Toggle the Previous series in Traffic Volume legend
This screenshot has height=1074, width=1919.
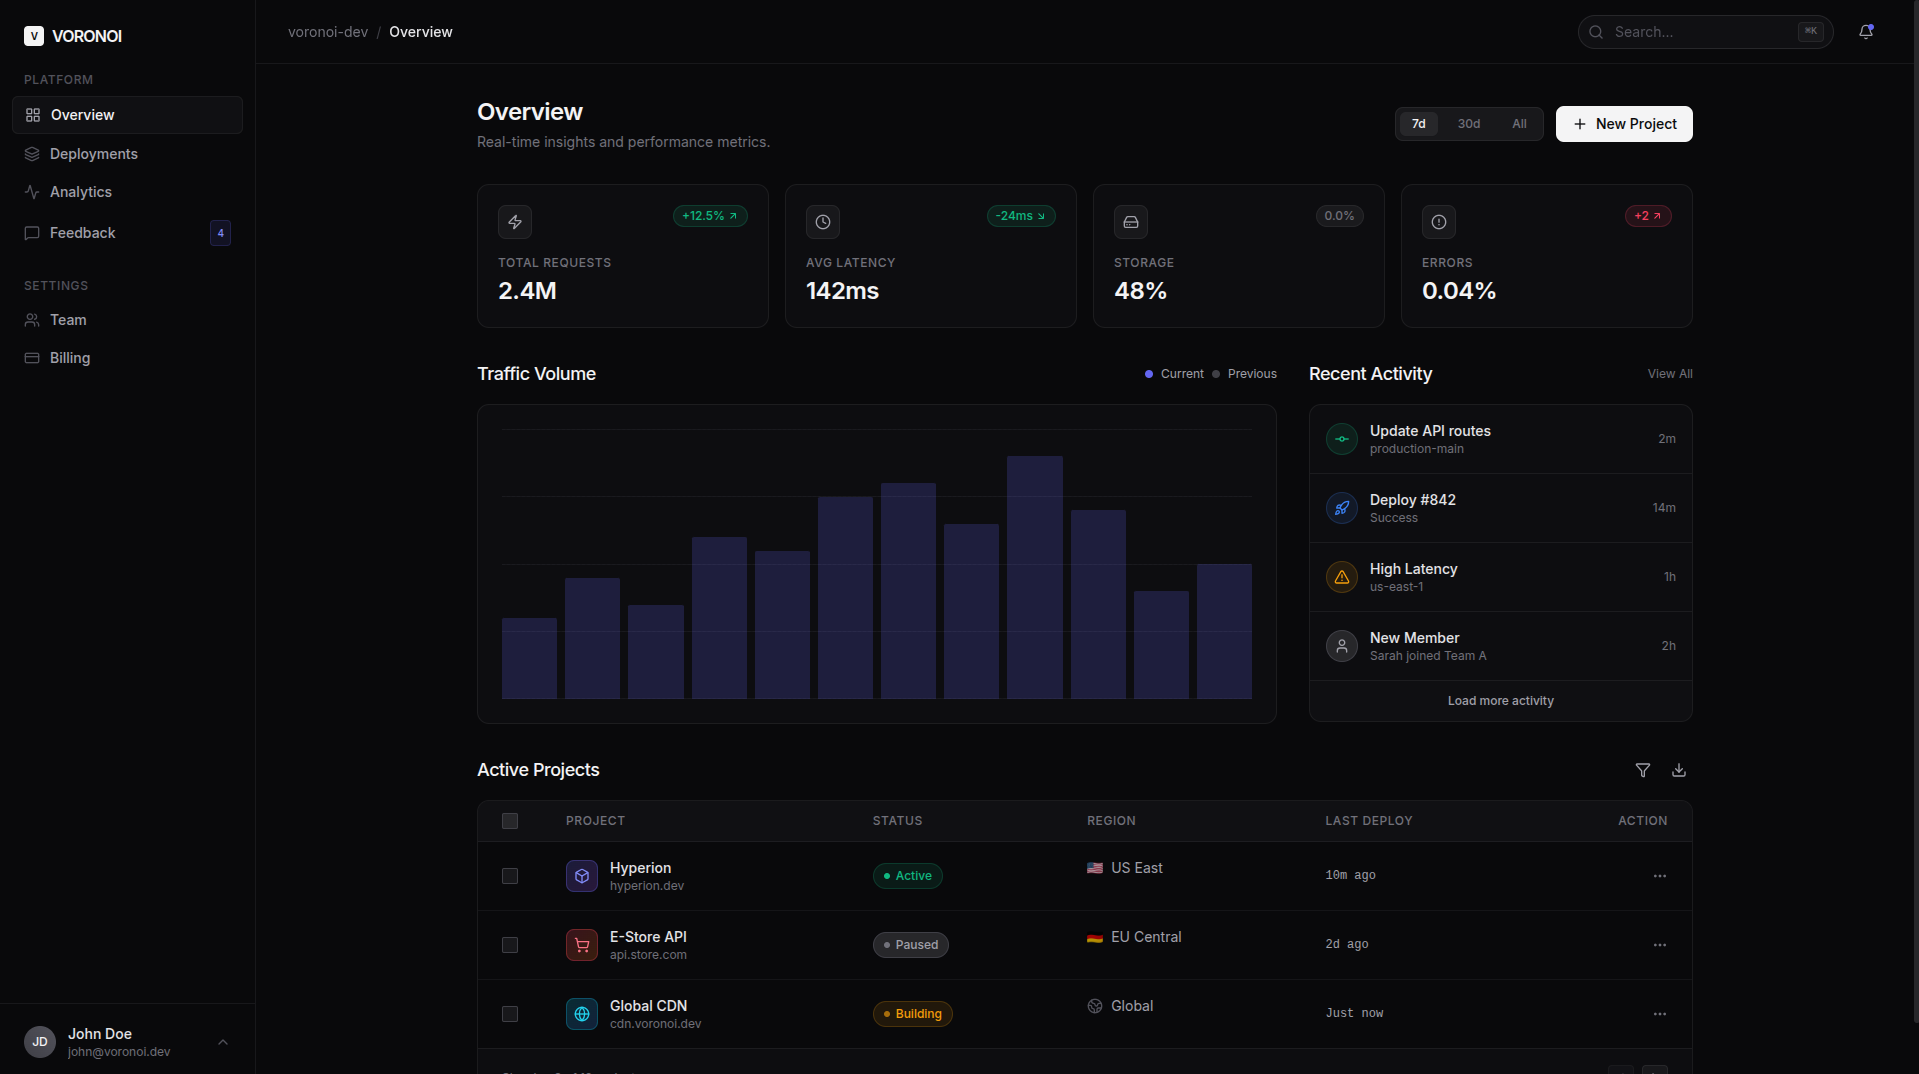tap(1244, 373)
